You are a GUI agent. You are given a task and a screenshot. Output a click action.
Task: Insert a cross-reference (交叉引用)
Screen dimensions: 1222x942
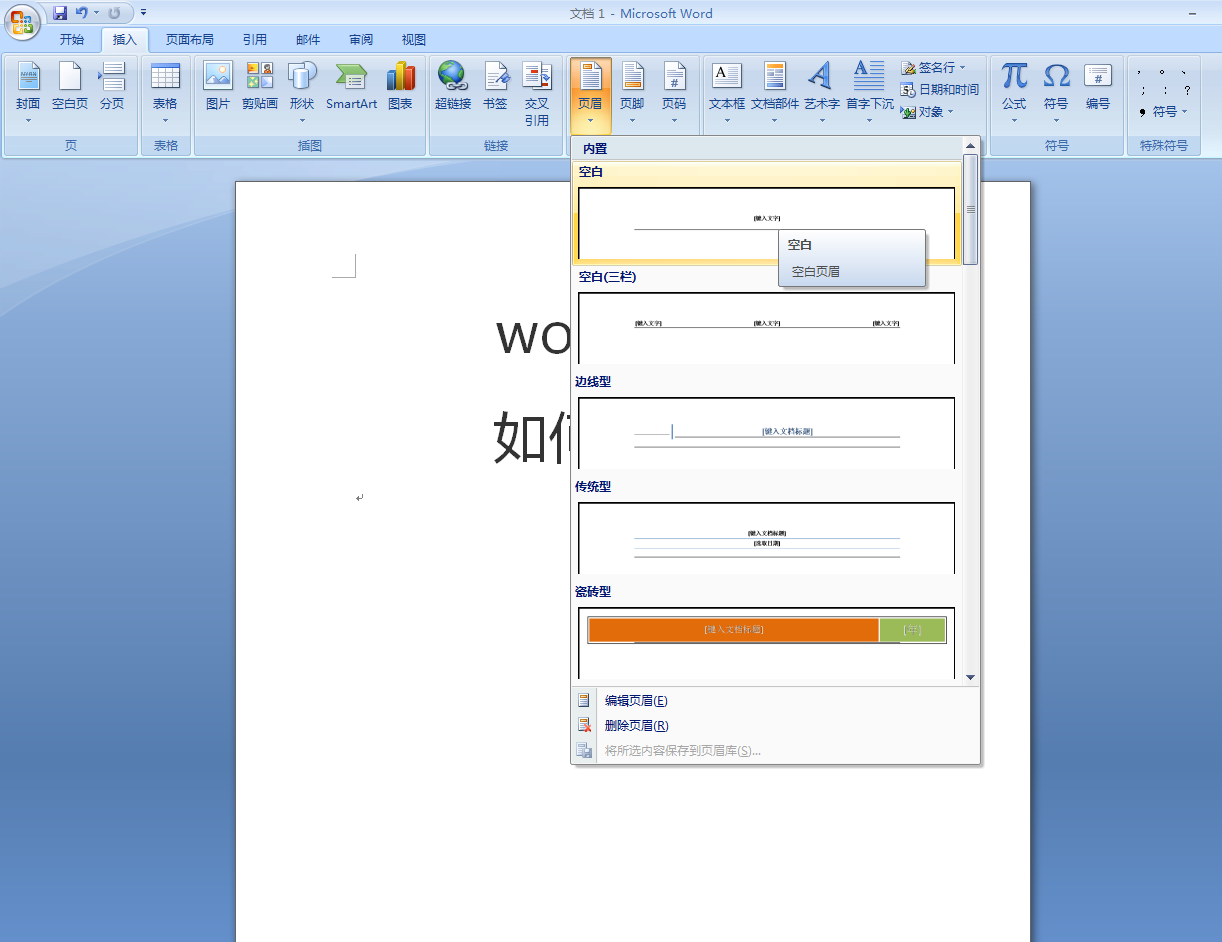(x=537, y=93)
